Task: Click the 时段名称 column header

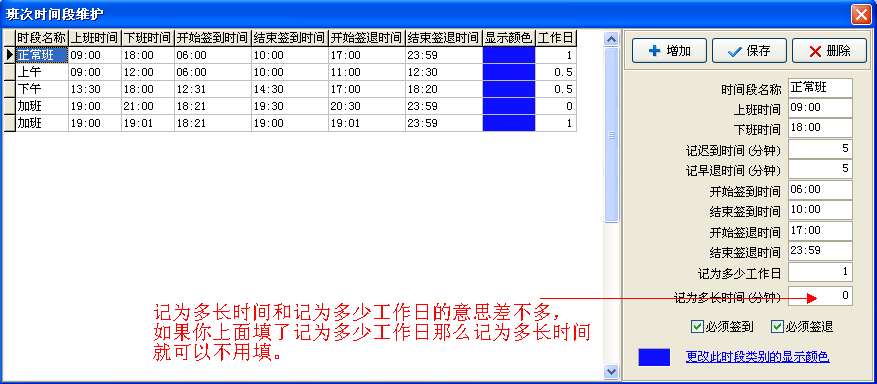Action: click(42, 39)
